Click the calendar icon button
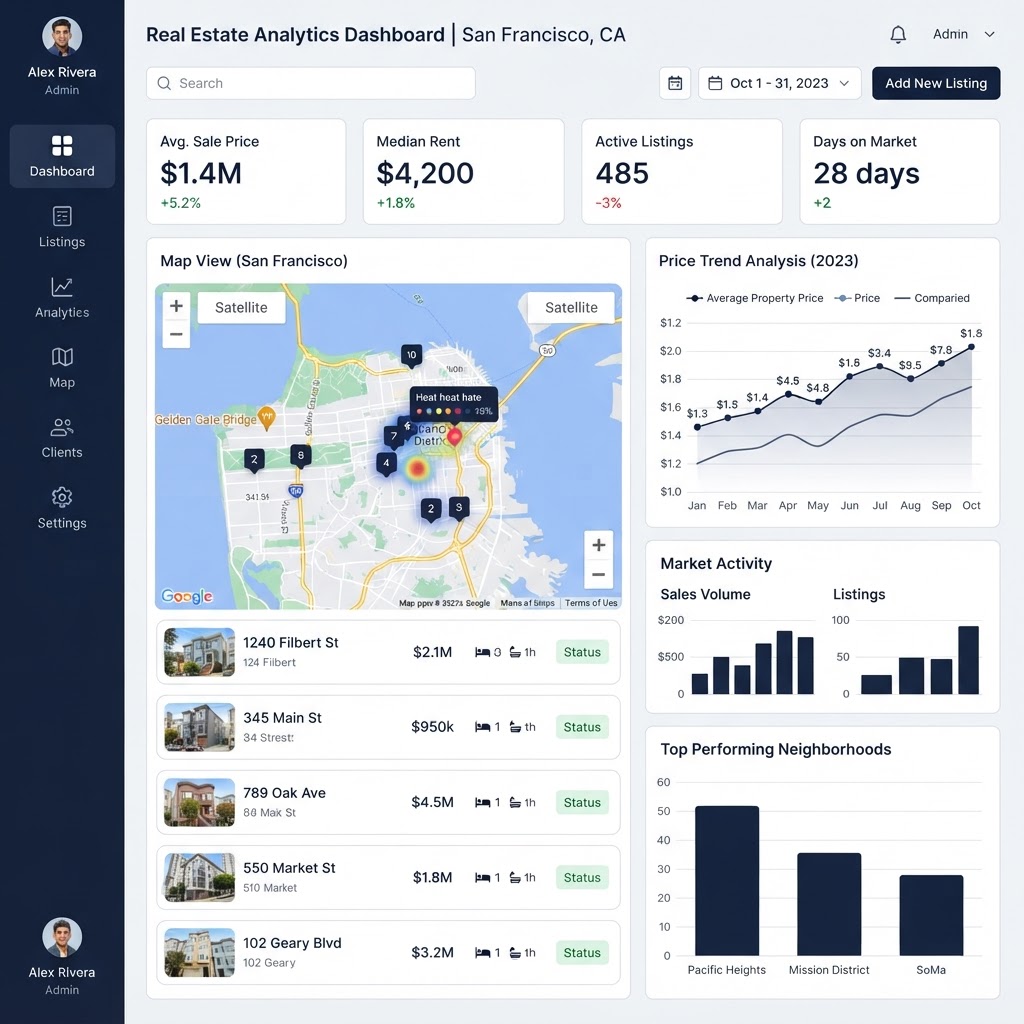The image size is (1024, 1024). (675, 83)
